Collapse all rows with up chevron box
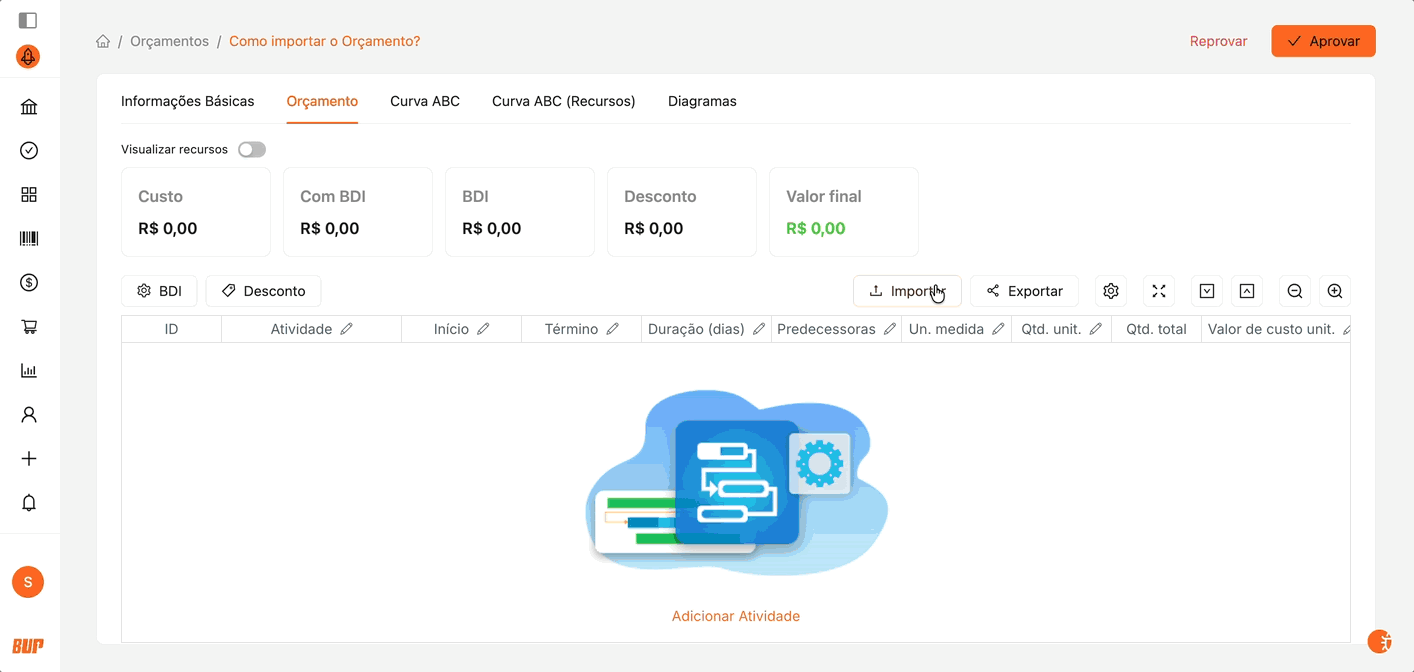 tap(1247, 291)
